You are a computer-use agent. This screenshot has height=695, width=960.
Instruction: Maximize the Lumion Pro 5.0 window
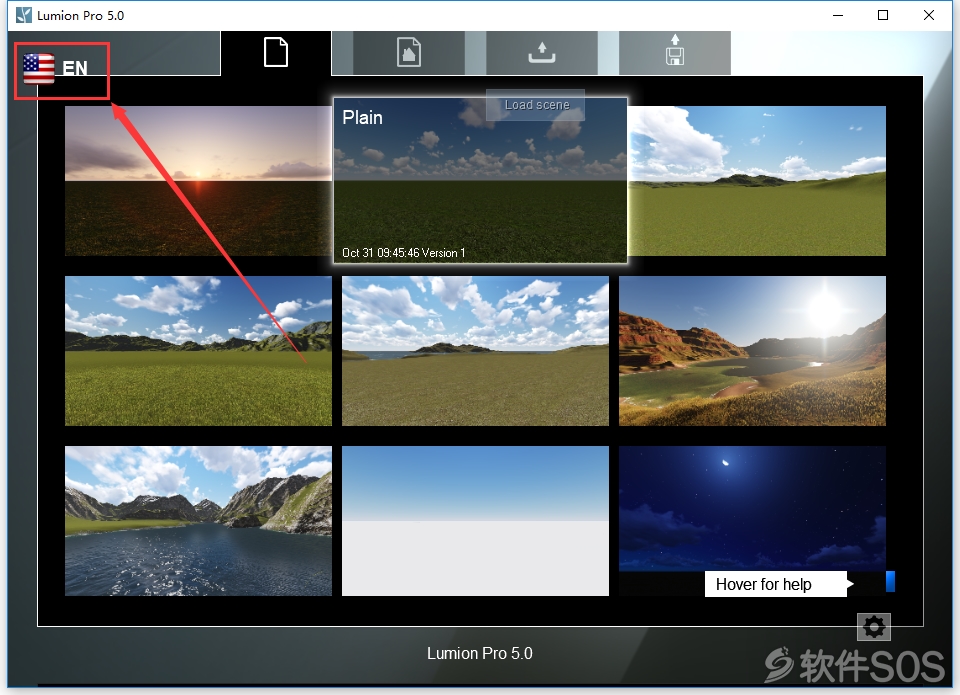click(x=883, y=15)
